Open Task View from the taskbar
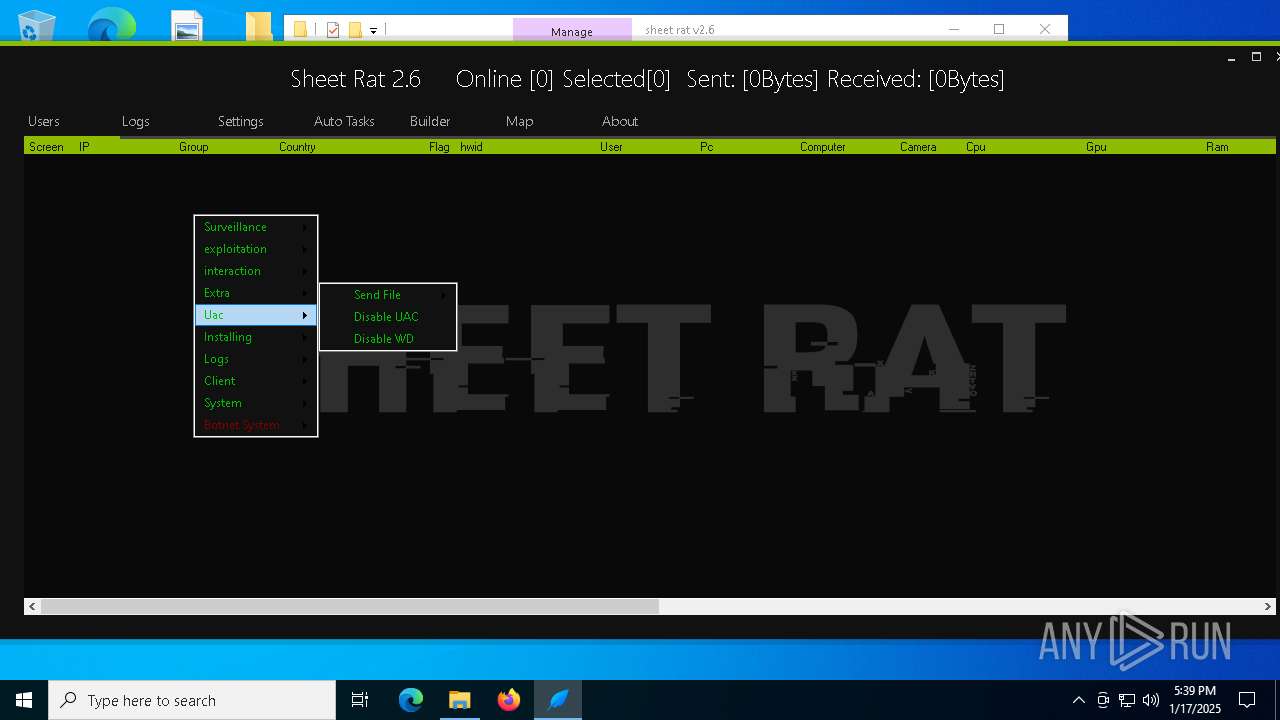 click(x=360, y=700)
